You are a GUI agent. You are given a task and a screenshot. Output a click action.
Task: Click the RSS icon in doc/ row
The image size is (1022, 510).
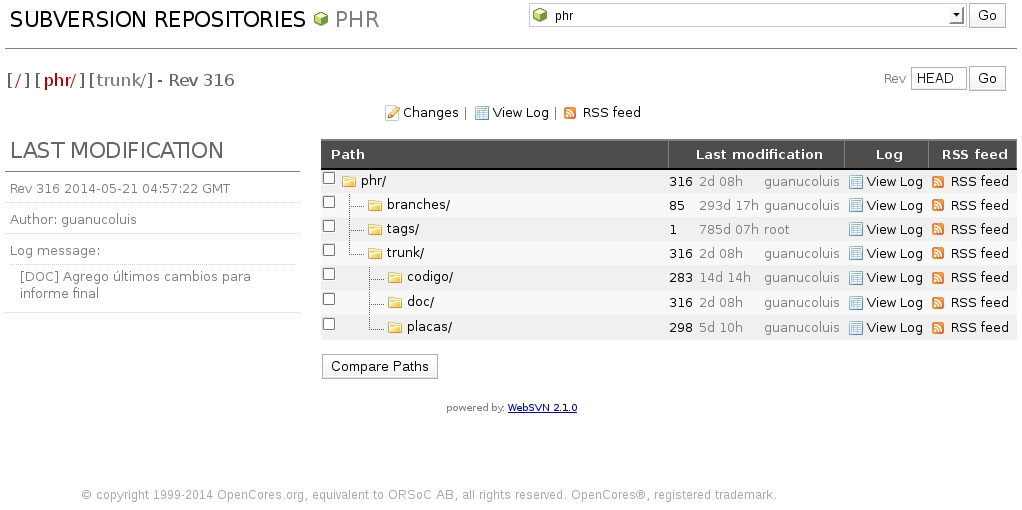click(938, 303)
